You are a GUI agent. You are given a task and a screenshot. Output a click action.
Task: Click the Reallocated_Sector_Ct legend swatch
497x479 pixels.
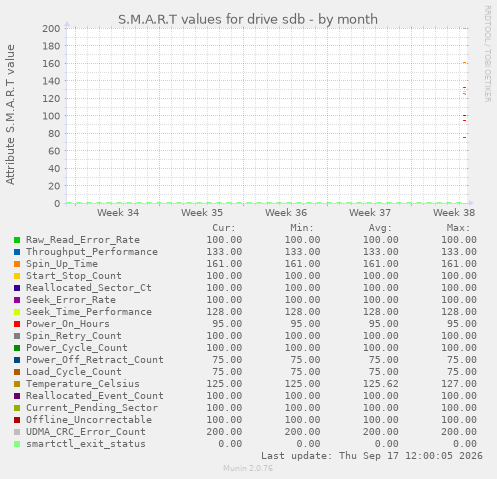coord(17,288)
